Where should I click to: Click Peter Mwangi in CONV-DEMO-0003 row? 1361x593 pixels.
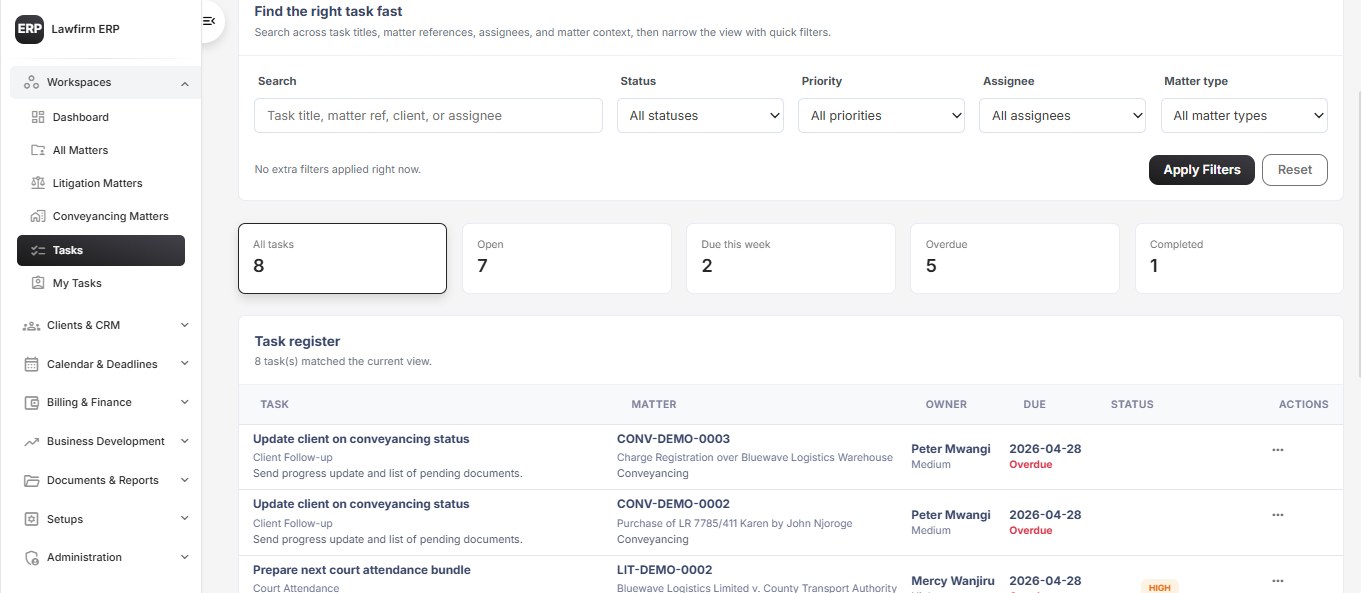pos(951,449)
